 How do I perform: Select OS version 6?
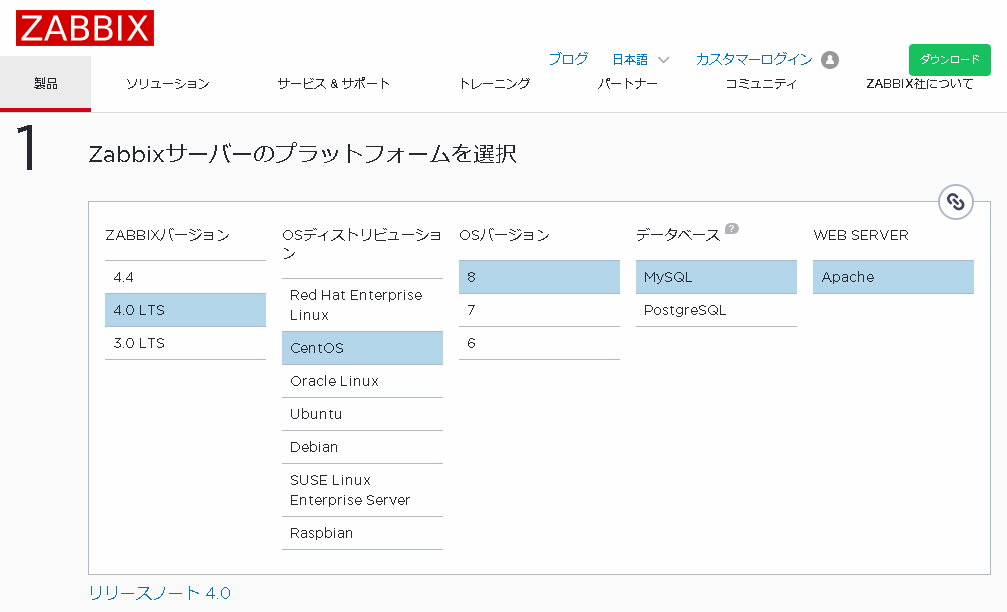click(x=539, y=343)
